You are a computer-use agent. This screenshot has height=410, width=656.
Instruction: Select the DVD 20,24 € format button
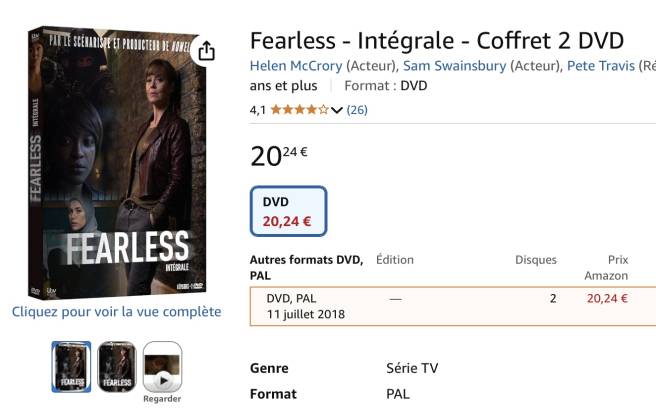pyautogui.click(x=287, y=211)
